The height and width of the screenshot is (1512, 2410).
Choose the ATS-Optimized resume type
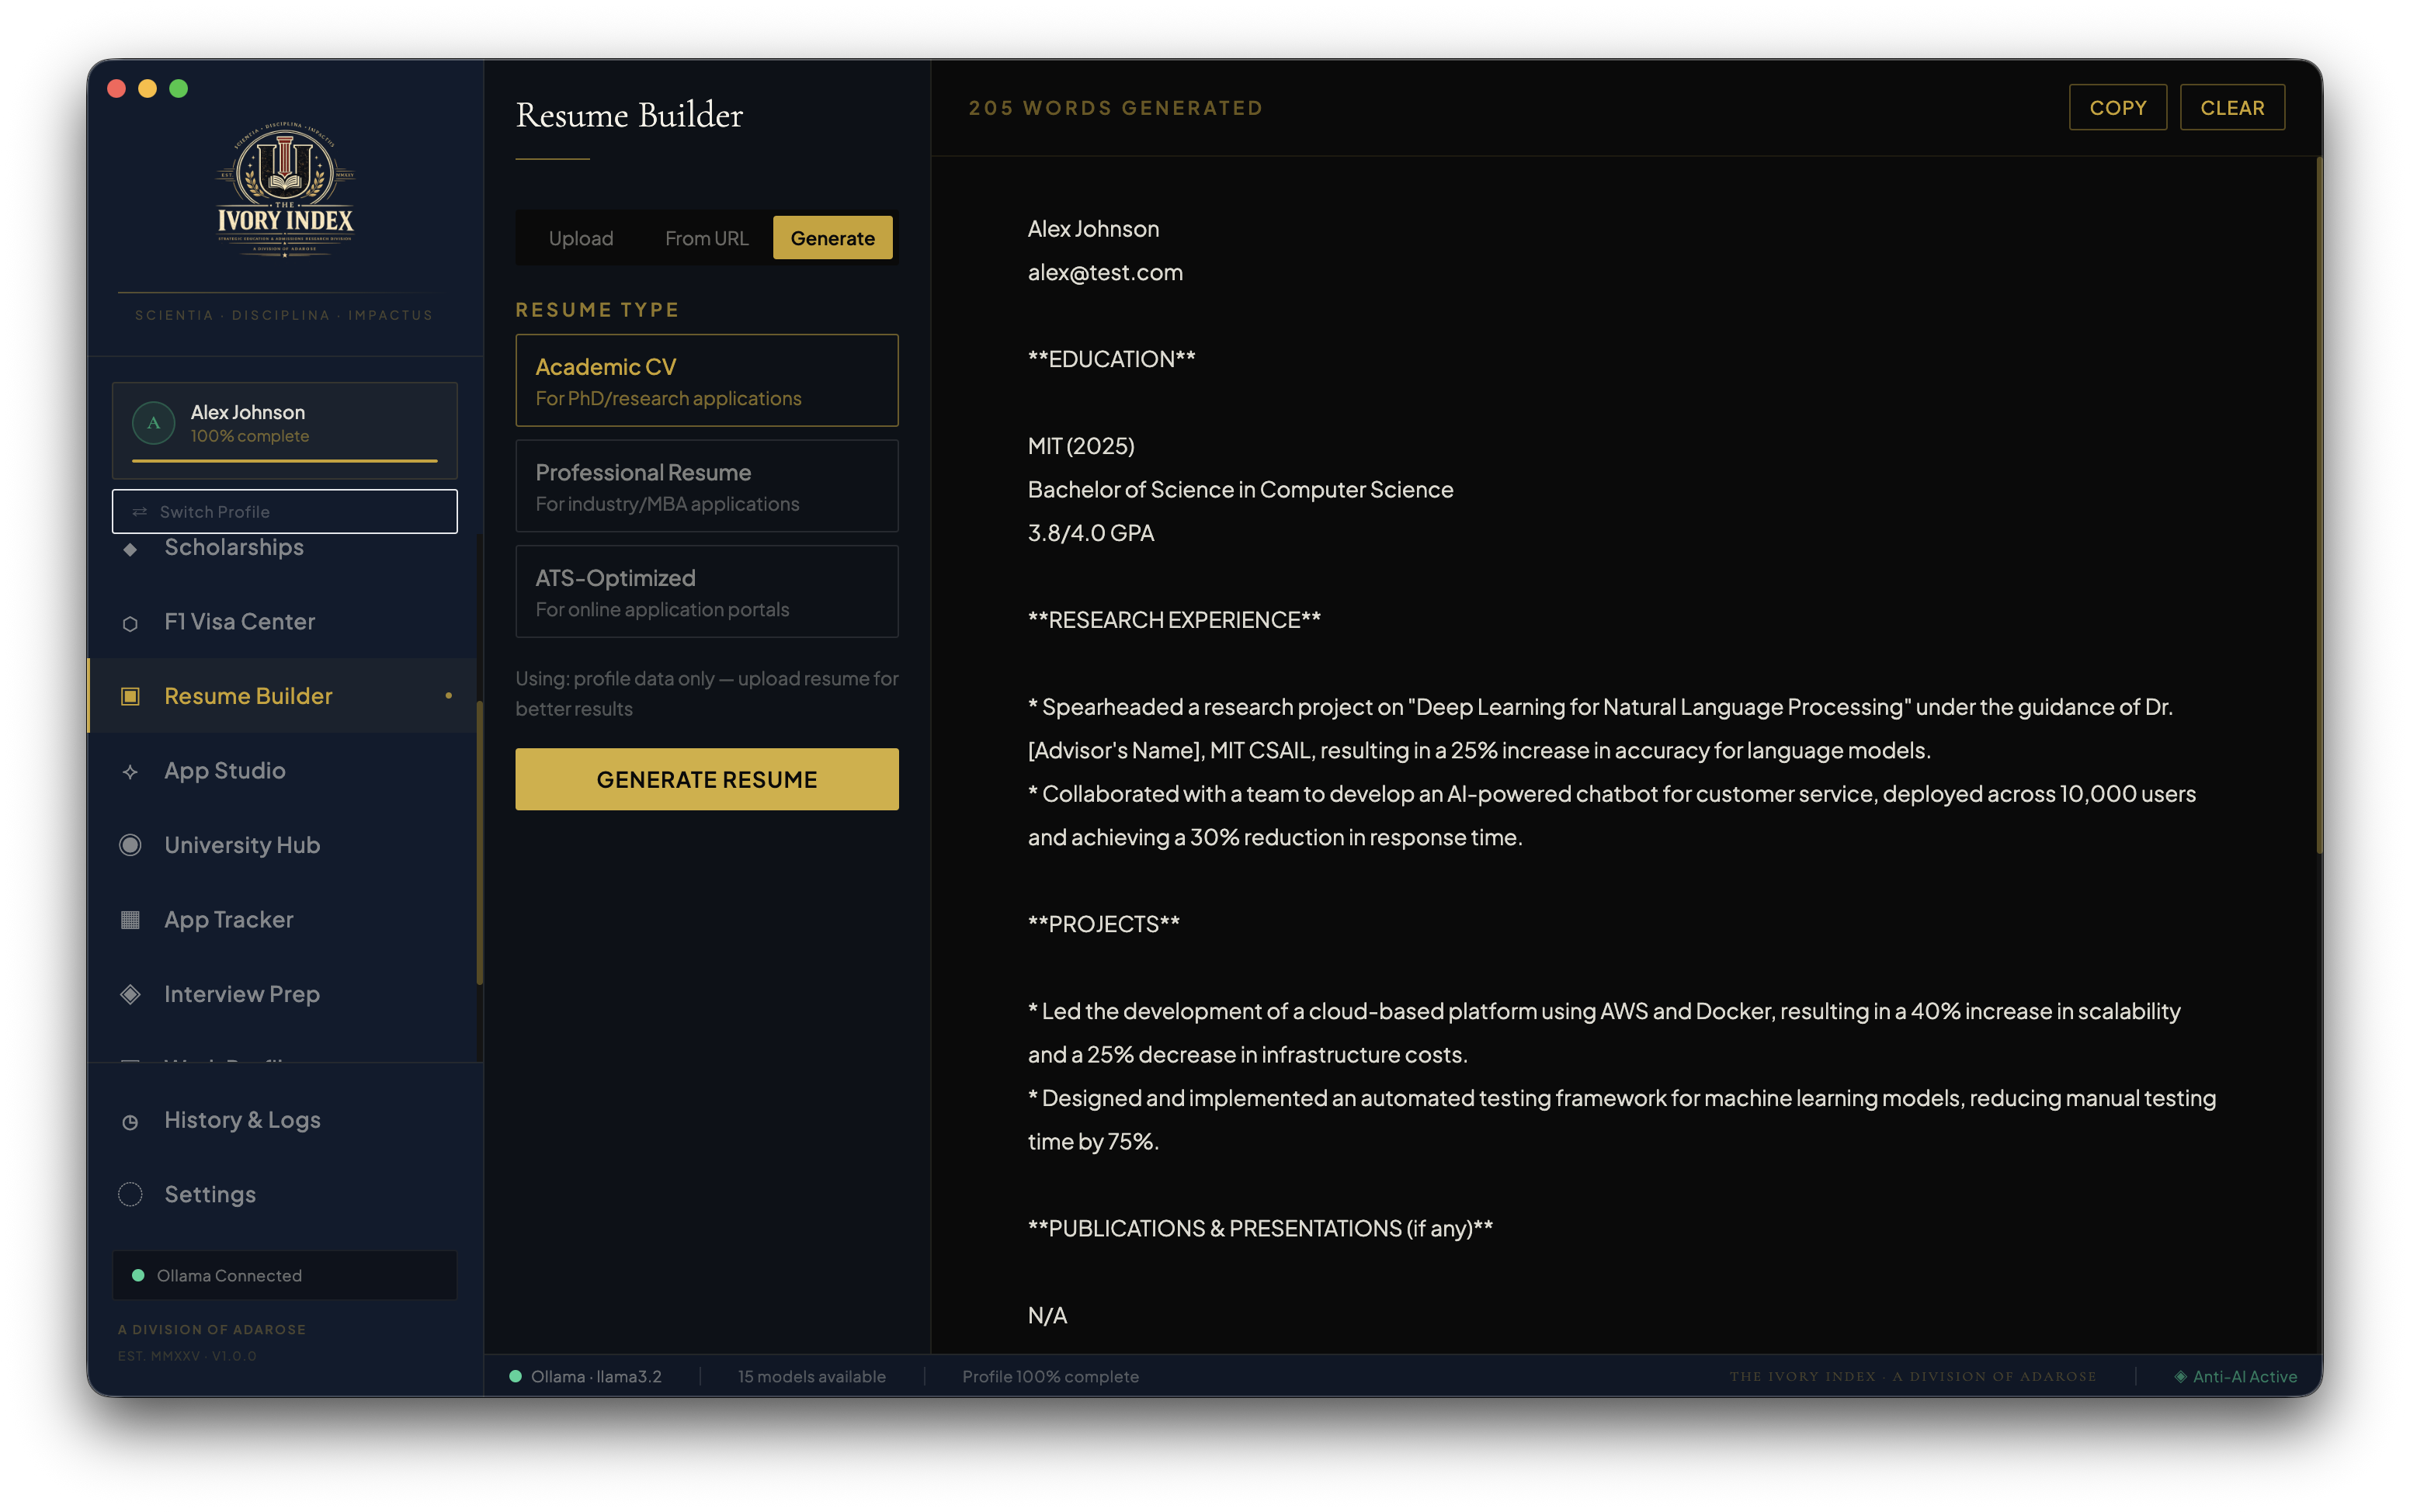point(706,592)
